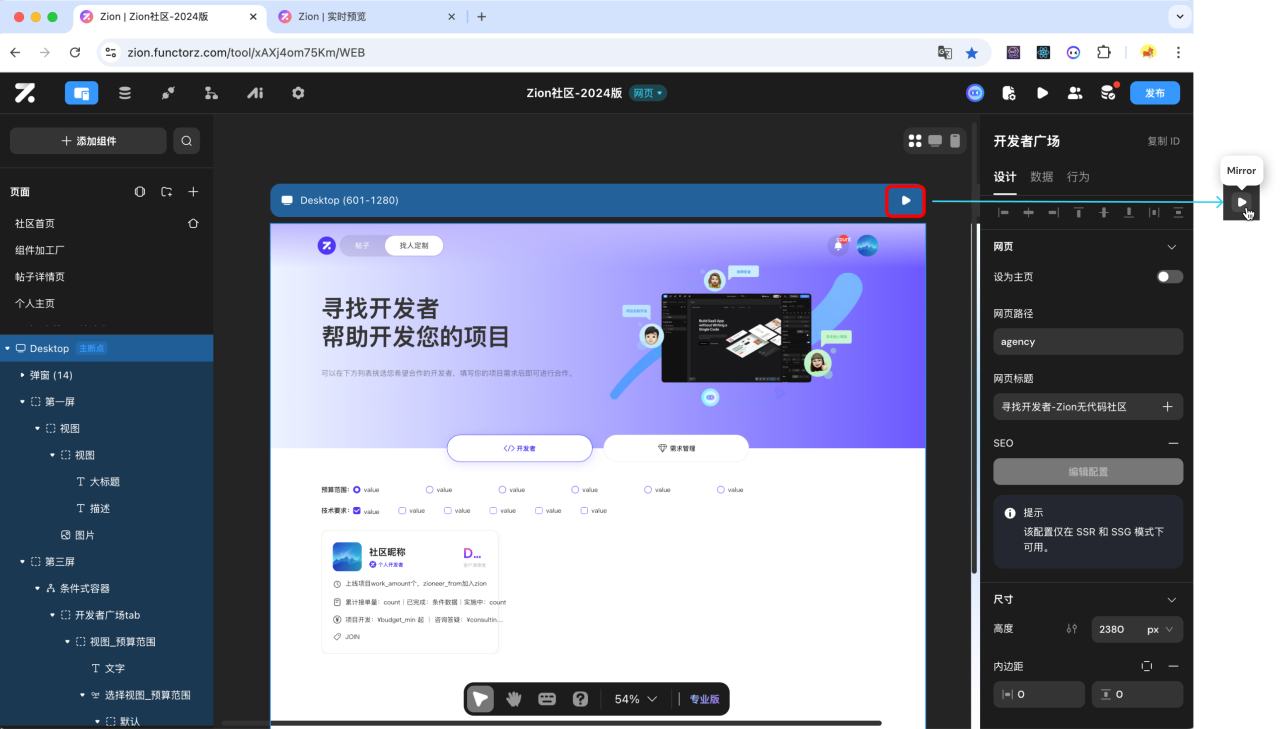Open project settings gear in top toolbar
1280x729 pixels.
tap(297, 92)
